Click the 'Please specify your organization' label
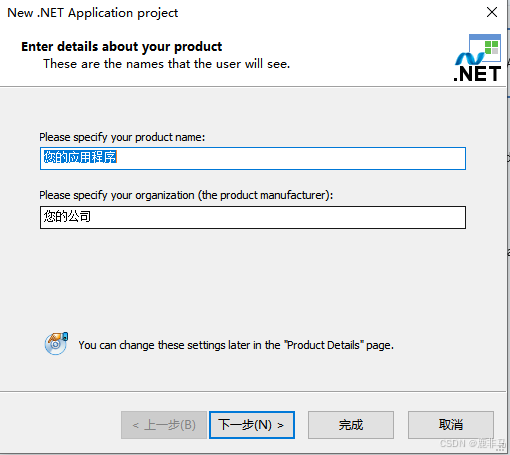510x455 pixels. click(186, 195)
